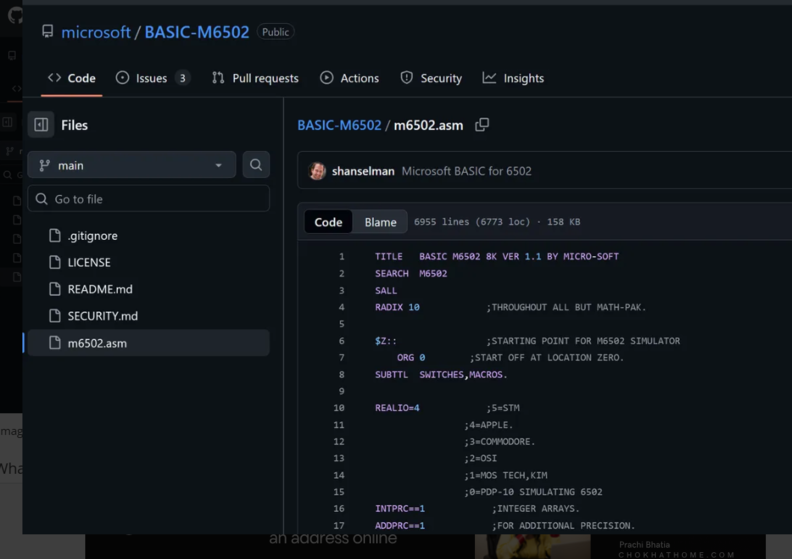Click shanselman's avatar
This screenshot has width=792, height=559.
click(x=317, y=171)
